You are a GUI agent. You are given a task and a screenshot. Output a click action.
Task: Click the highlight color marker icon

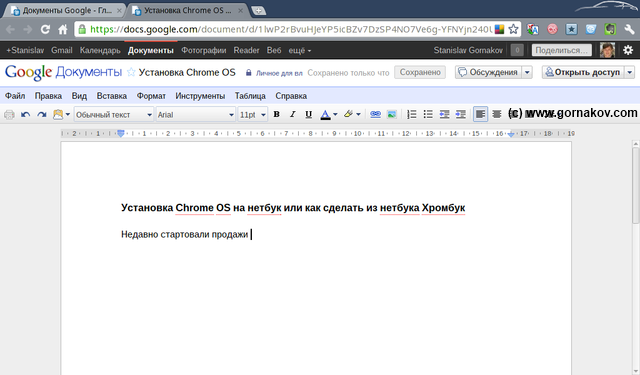(348, 114)
